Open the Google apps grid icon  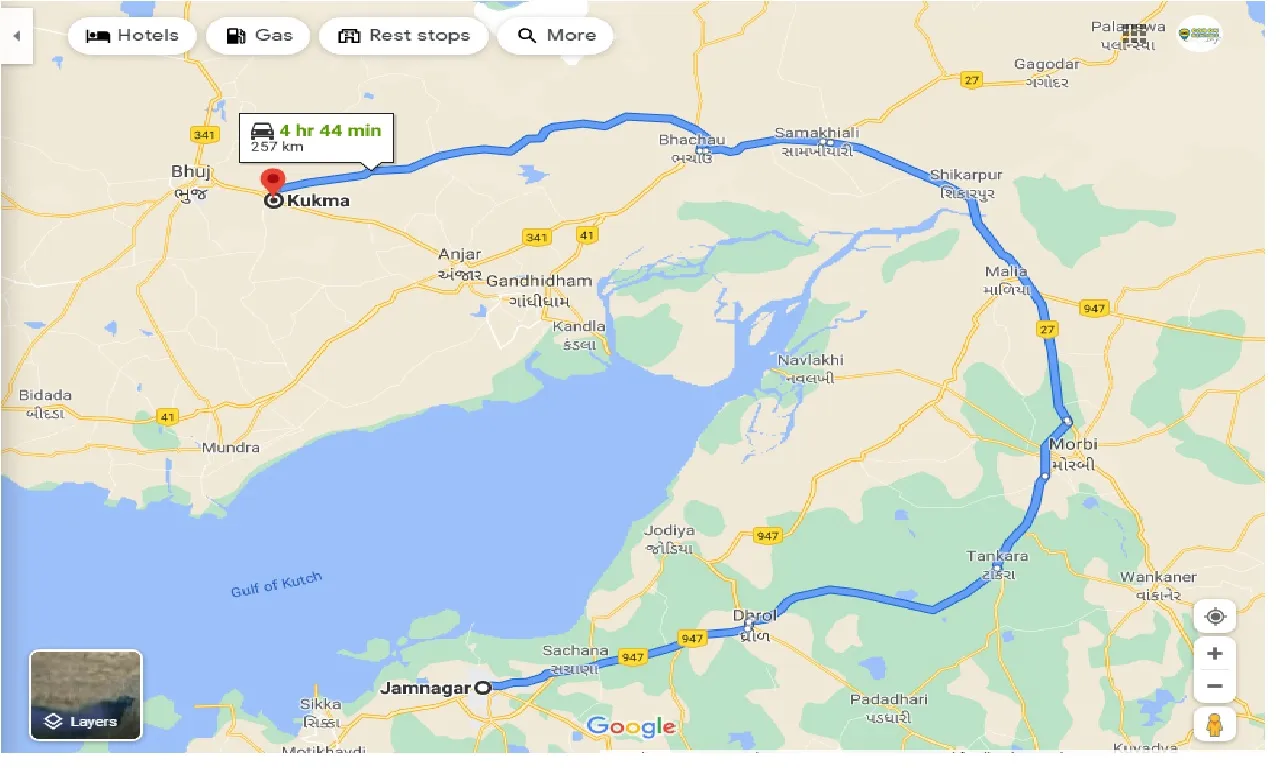tap(1134, 35)
